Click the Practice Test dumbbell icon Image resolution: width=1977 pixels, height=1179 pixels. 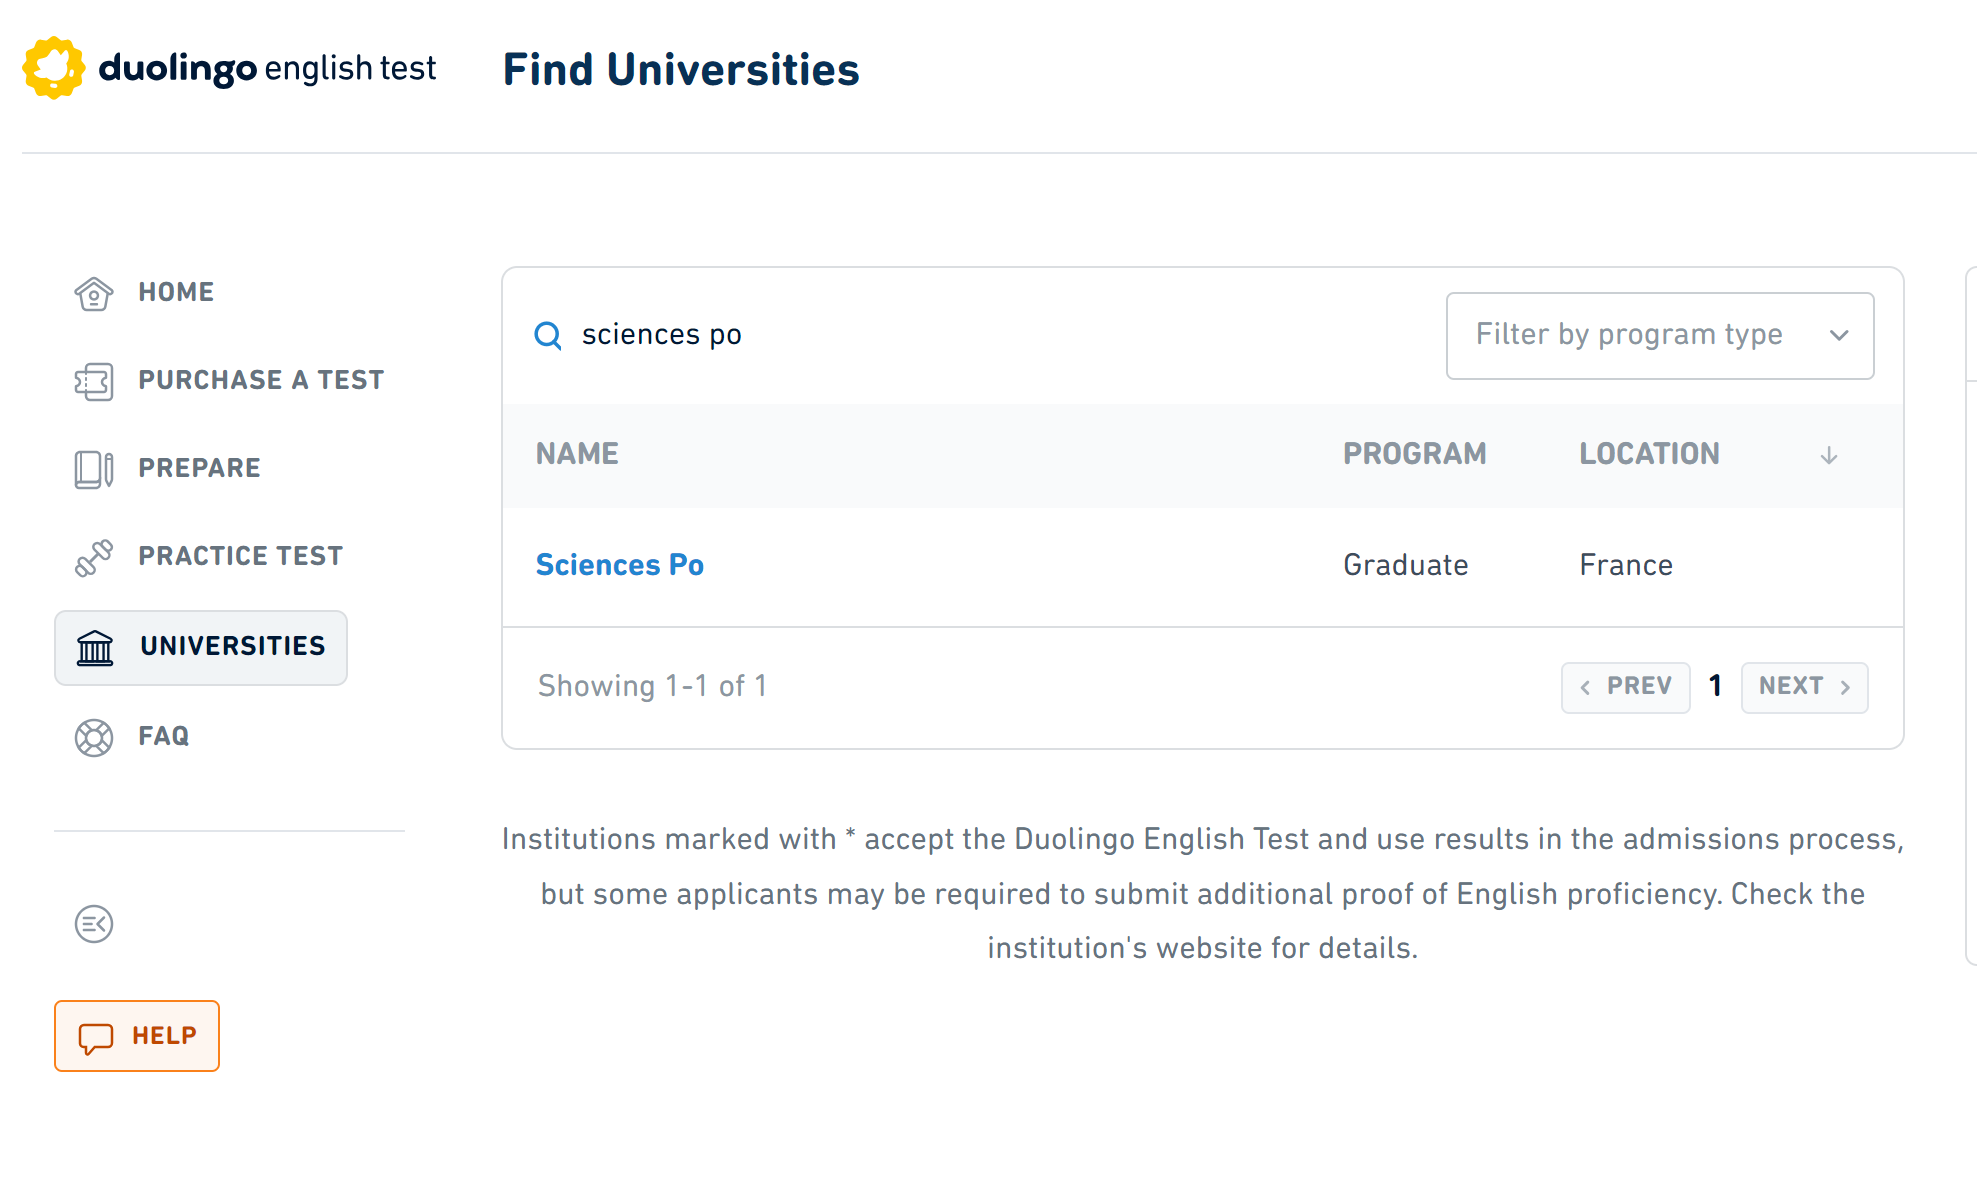point(94,557)
